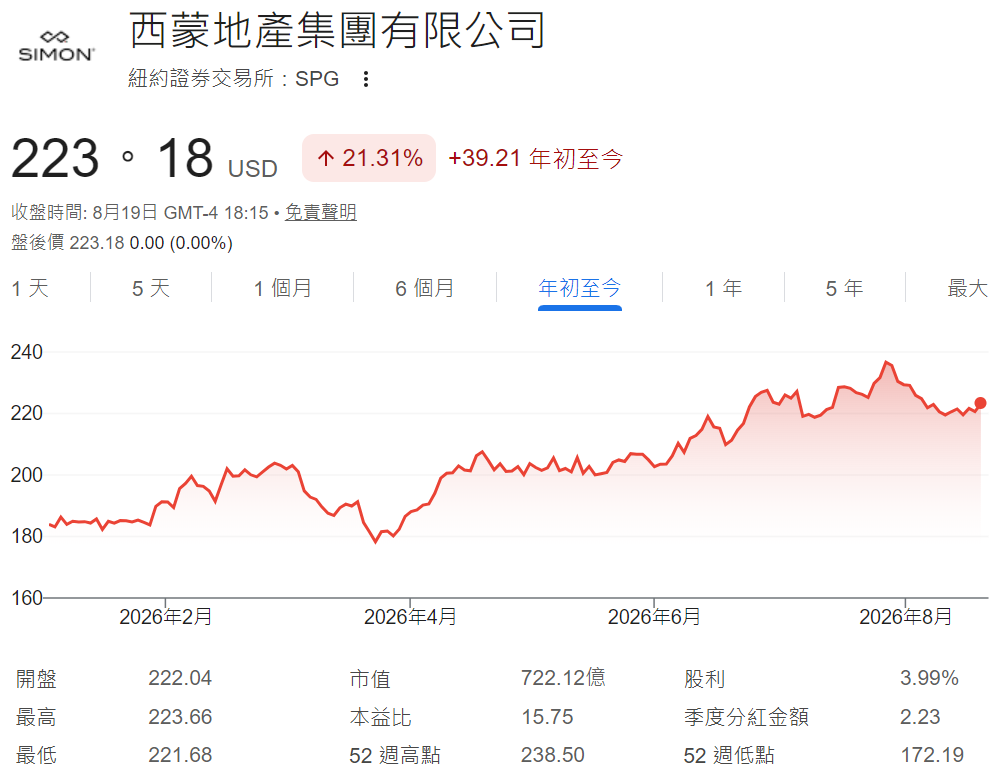993x771 pixels.
Task: Click the 240 y-axis label
Action: (27, 352)
